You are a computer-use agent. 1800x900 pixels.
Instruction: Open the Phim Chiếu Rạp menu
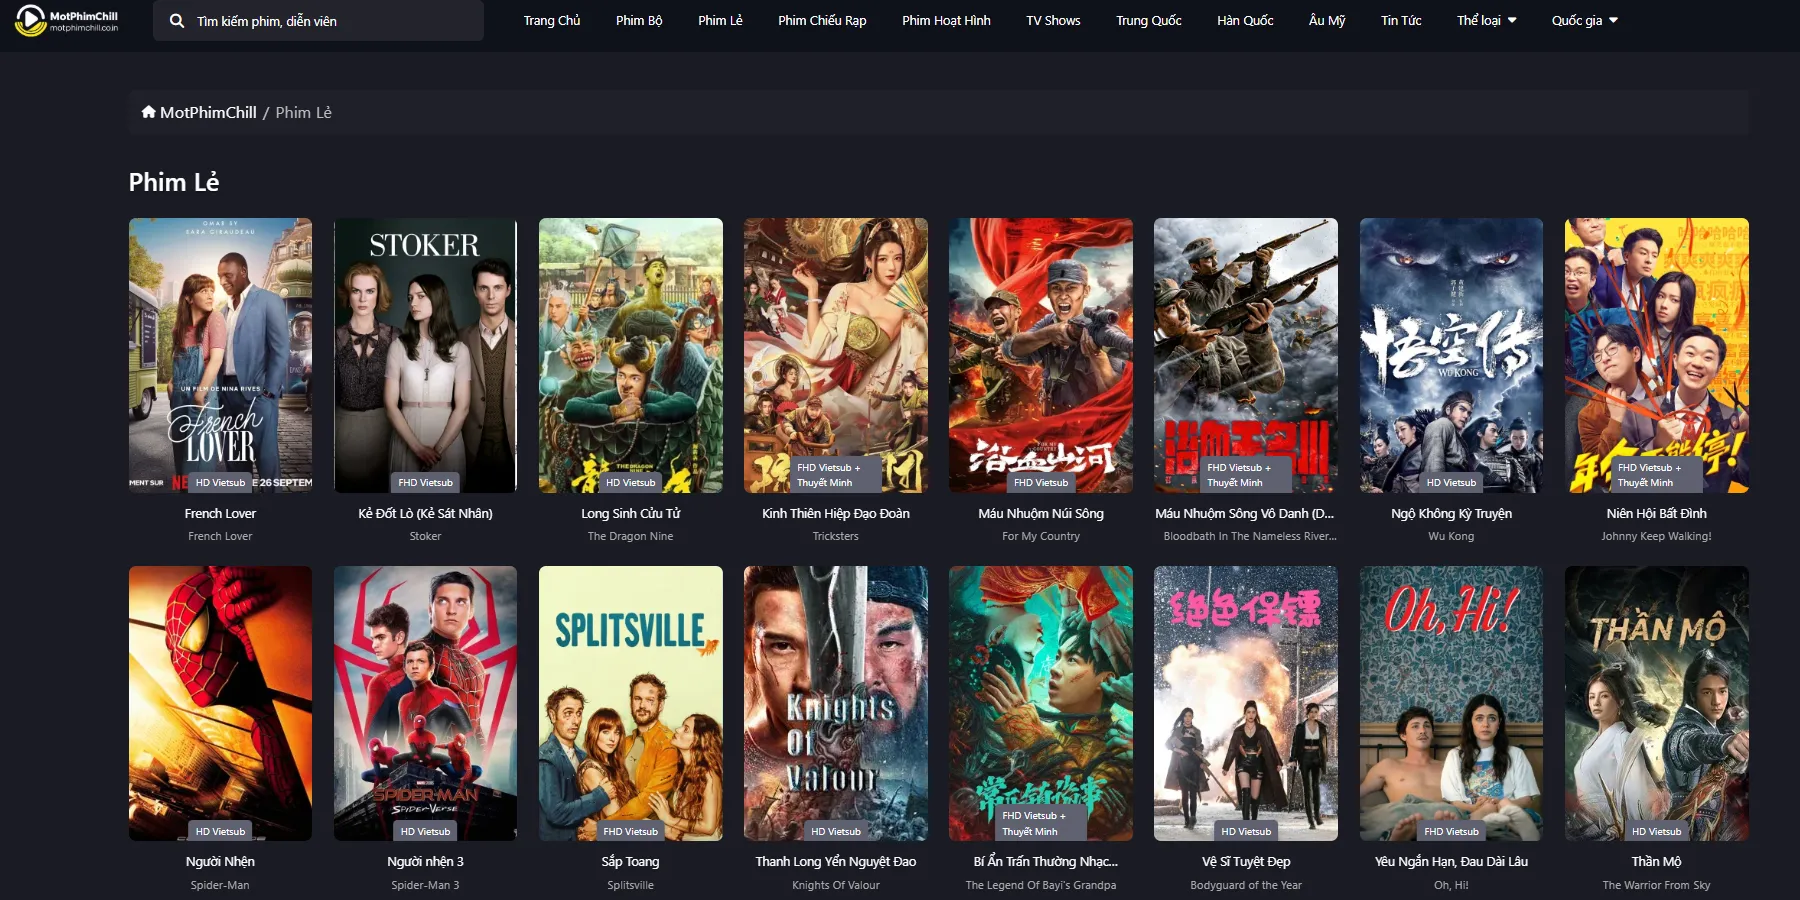tap(822, 20)
